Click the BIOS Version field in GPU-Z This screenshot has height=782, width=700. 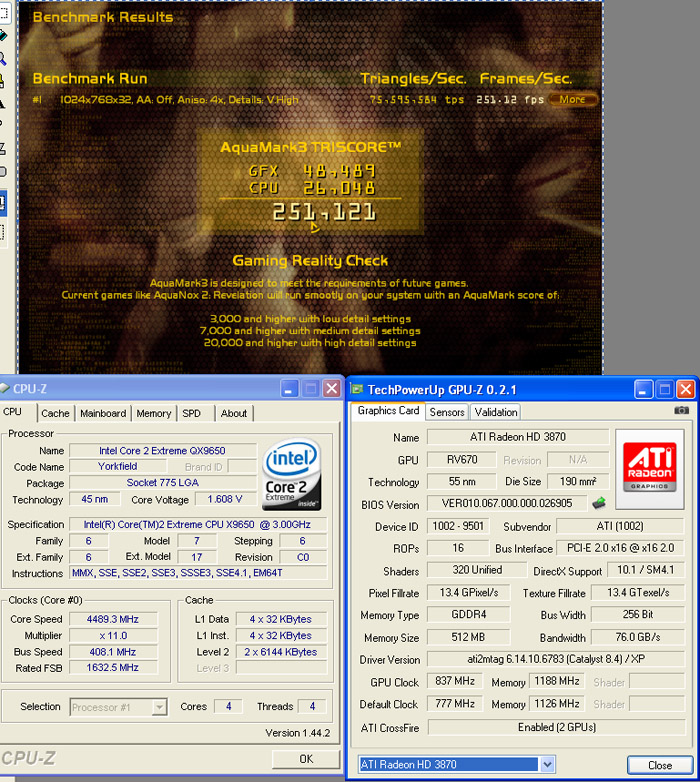[507, 503]
